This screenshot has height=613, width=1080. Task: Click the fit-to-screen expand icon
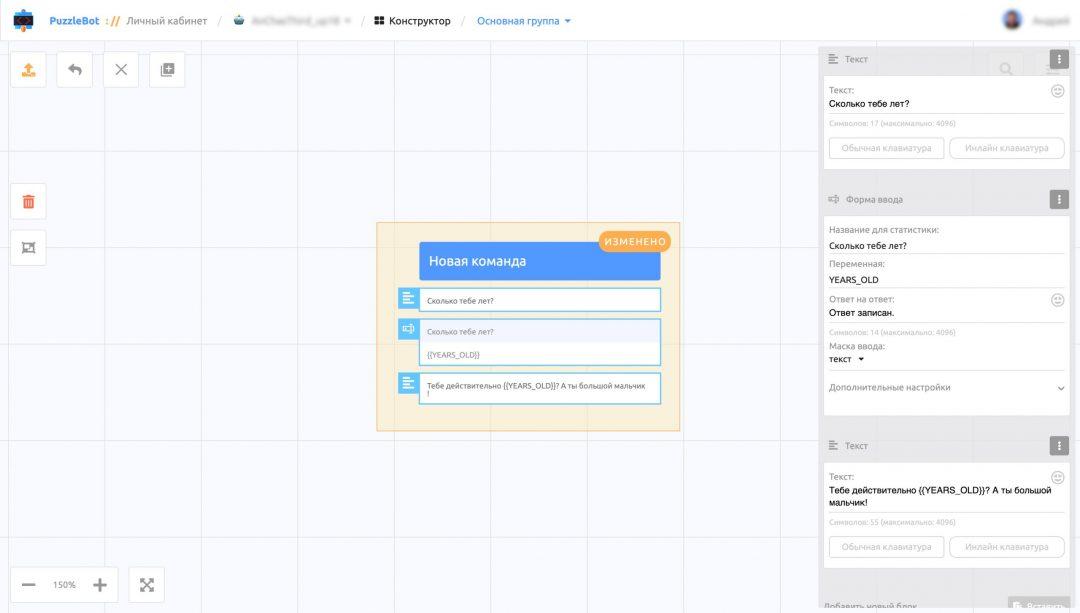coord(147,585)
